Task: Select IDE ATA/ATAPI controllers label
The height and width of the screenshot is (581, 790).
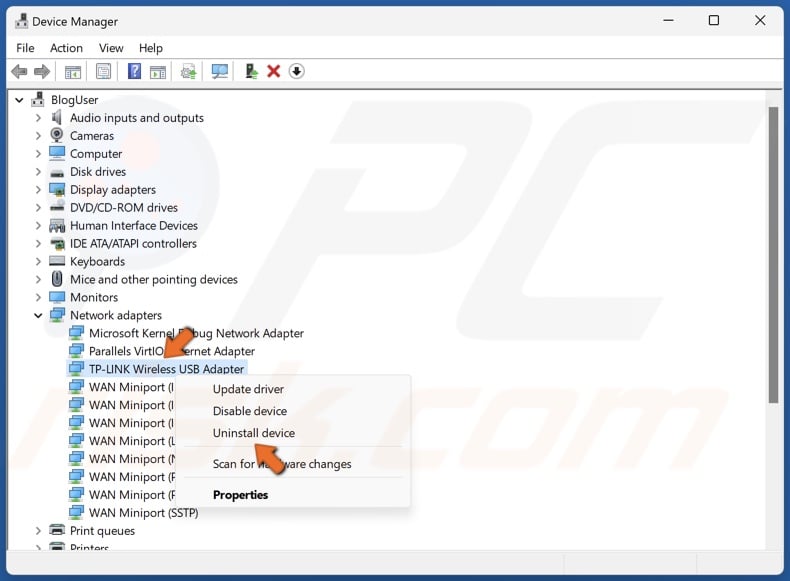Action: pyautogui.click(x=133, y=243)
